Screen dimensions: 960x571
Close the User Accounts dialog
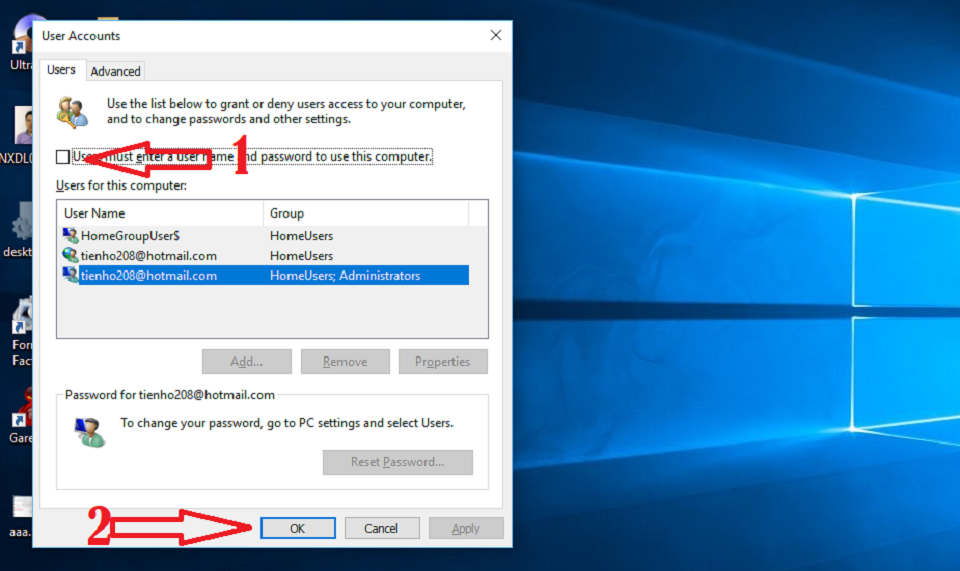pyautogui.click(x=496, y=35)
